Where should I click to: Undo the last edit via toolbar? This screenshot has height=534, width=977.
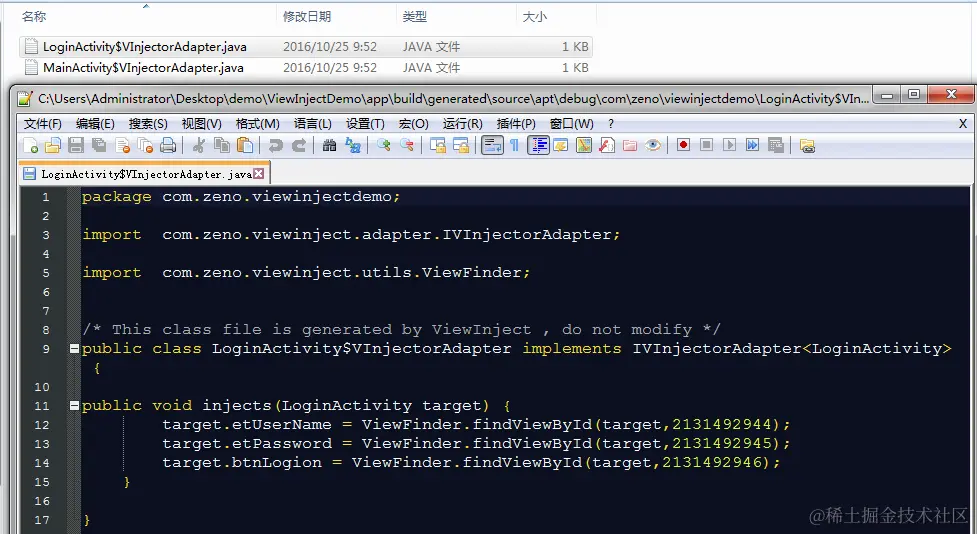pos(275,146)
